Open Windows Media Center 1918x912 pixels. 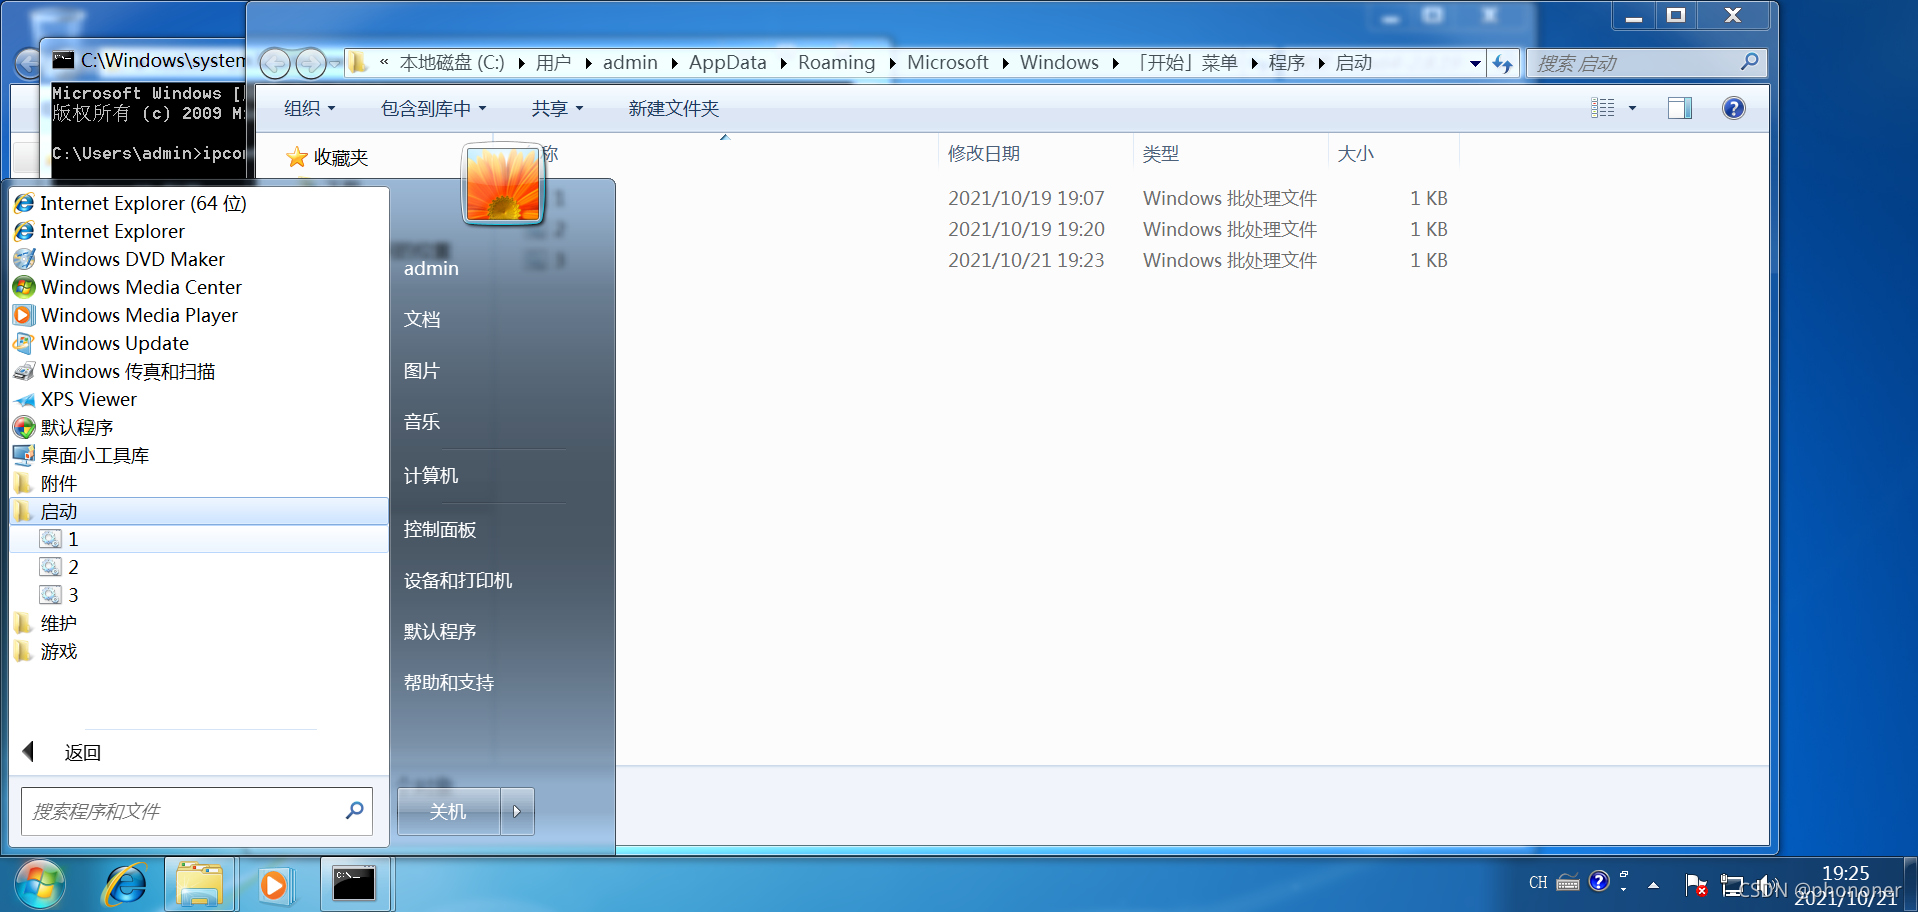pyautogui.click(x=128, y=287)
